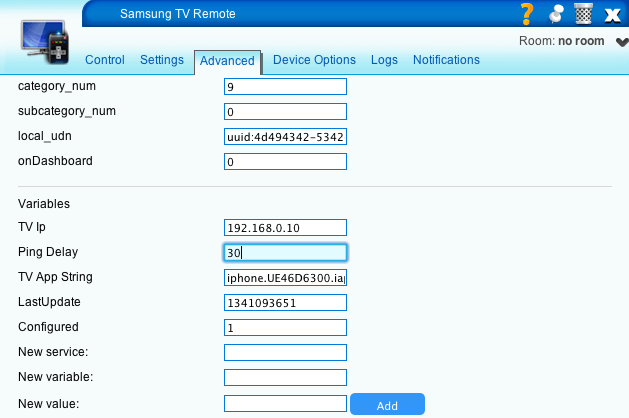Image resolution: width=629 pixels, height=418 pixels.
Task: Click the 'New service:' label
Action: (x=53, y=352)
